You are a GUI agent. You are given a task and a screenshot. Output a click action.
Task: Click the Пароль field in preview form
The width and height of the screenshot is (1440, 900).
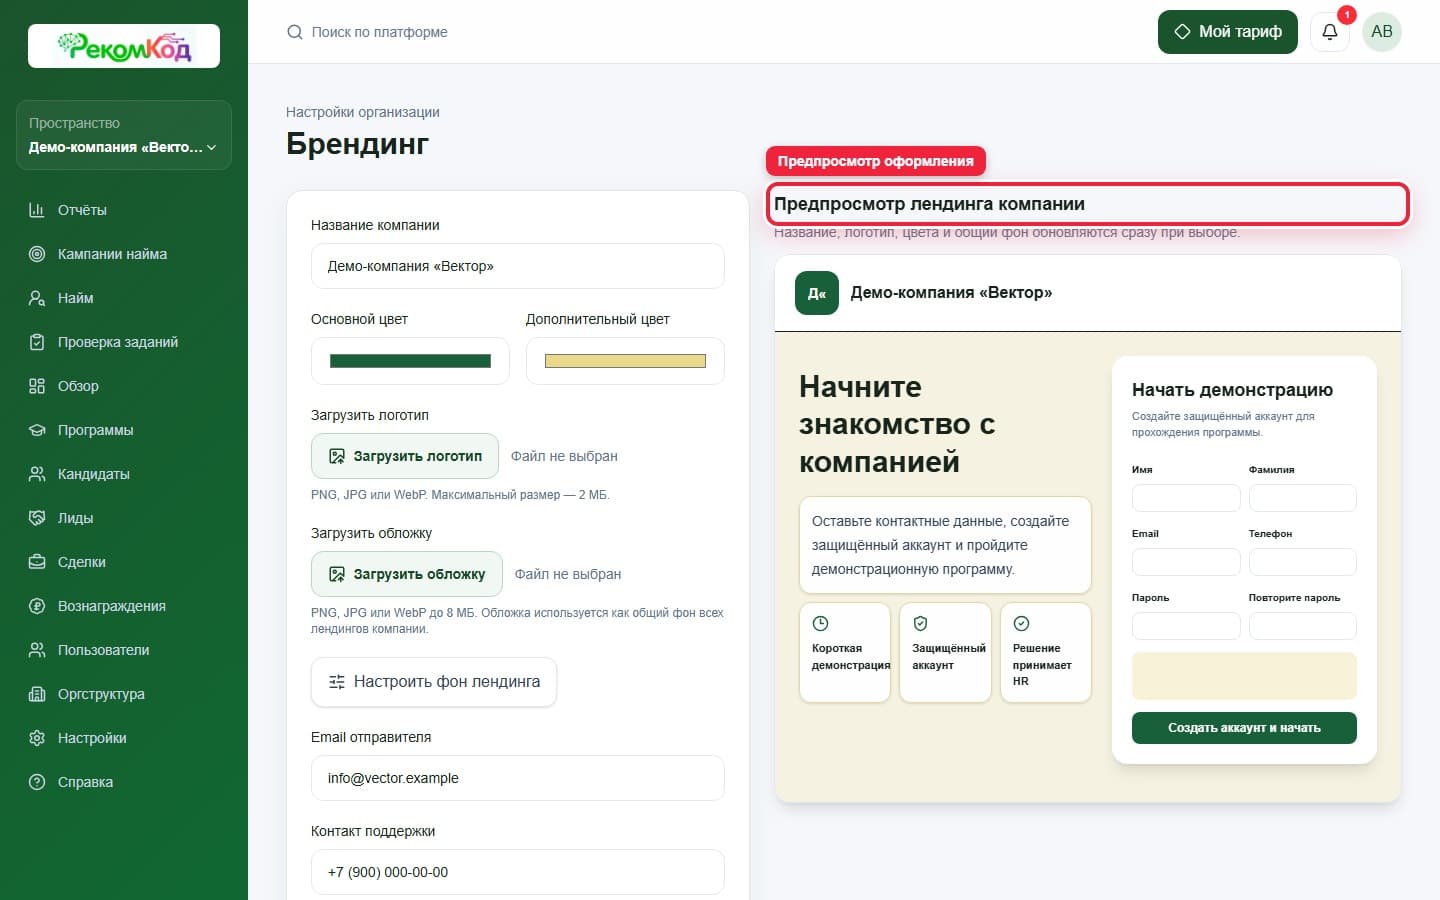point(1186,626)
